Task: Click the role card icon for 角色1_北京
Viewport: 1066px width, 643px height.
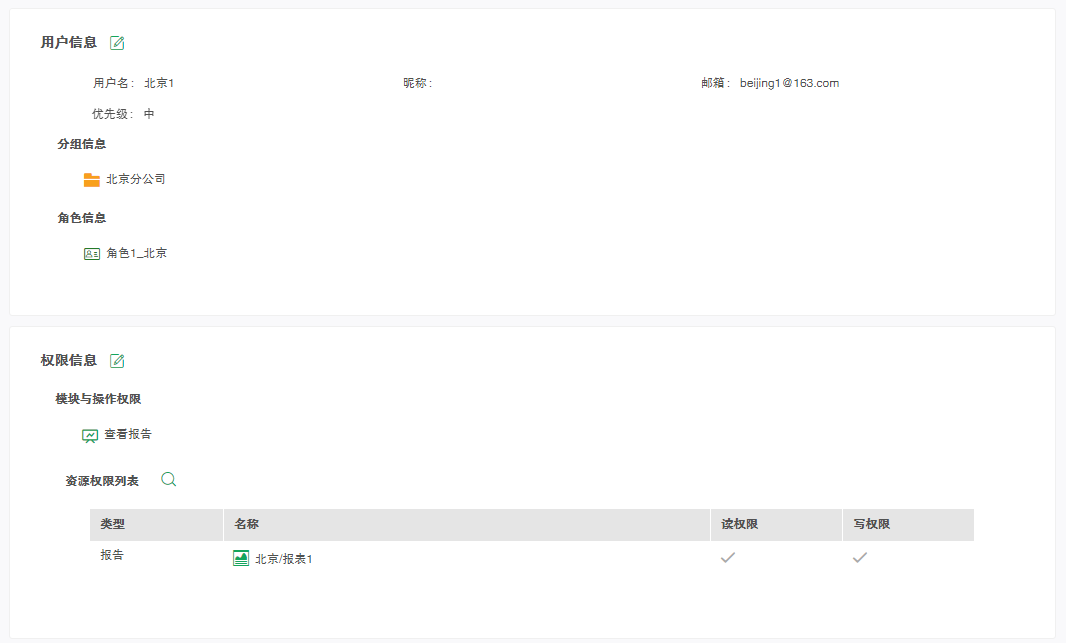Action: coord(92,254)
